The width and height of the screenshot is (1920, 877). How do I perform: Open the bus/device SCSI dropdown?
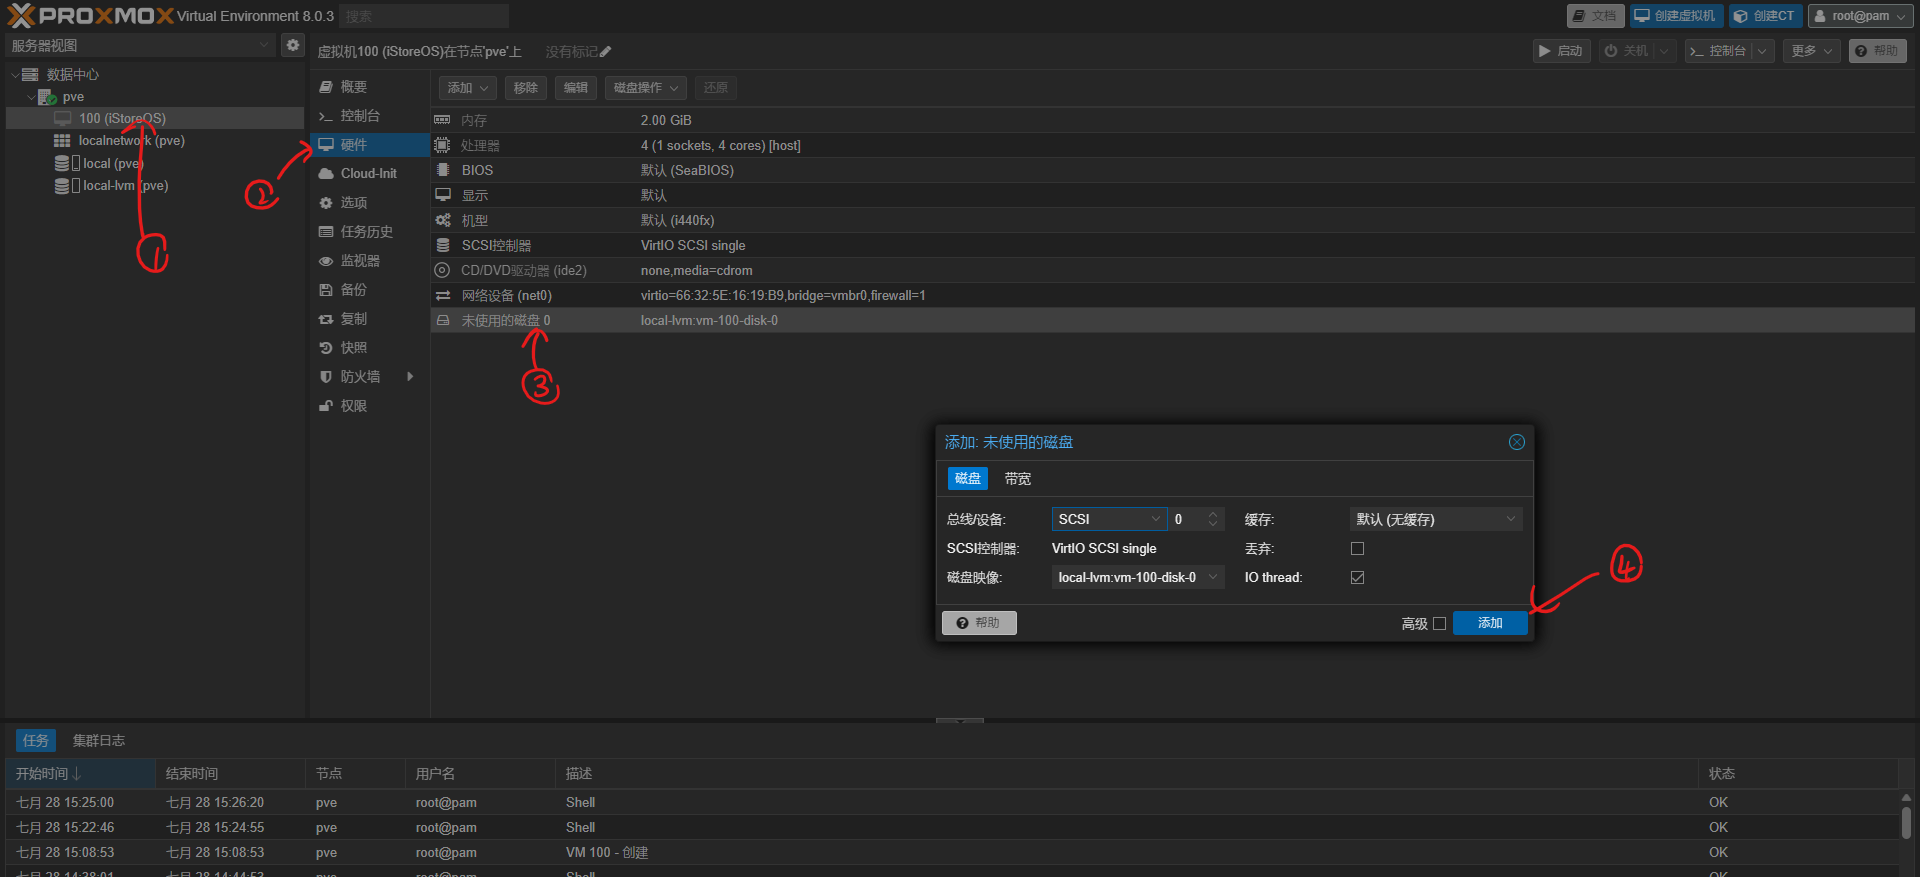tap(1155, 519)
